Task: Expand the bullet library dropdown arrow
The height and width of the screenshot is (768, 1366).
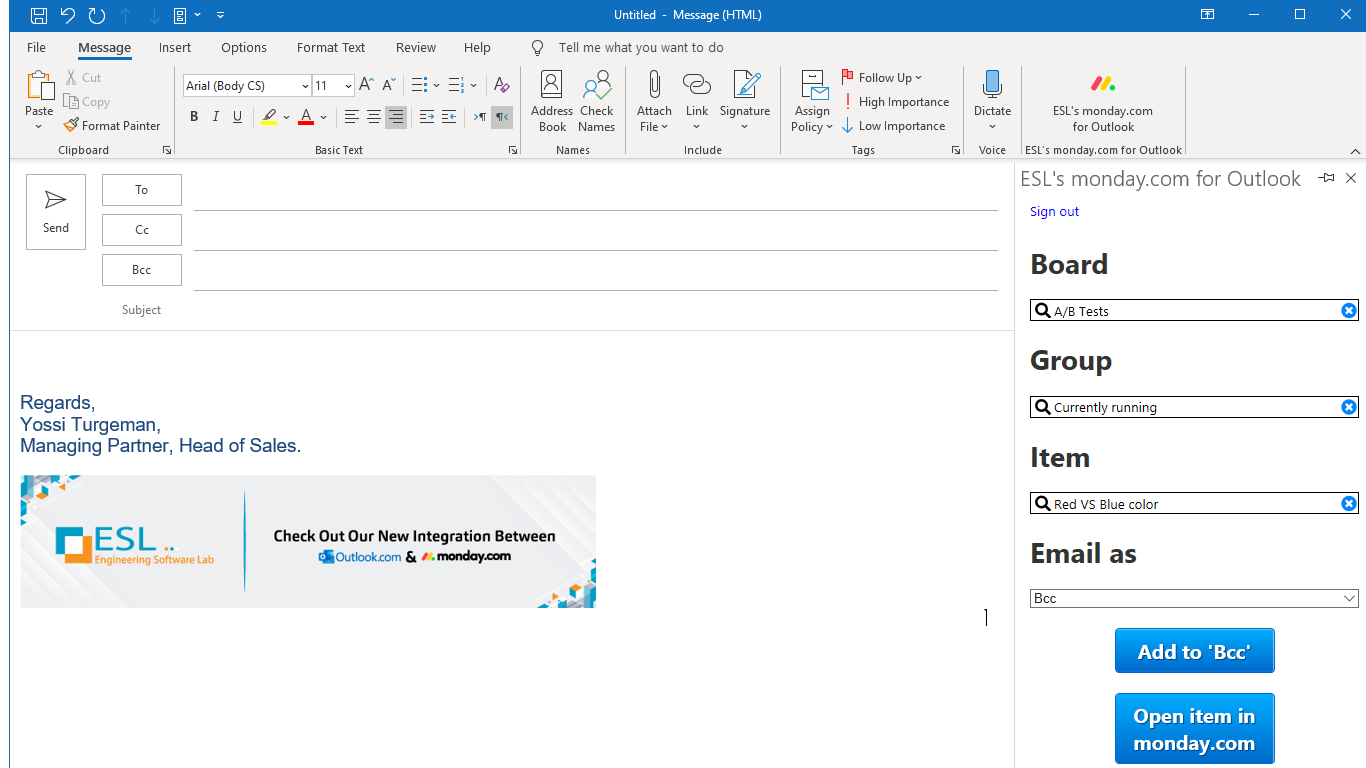Action: [436, 85]
